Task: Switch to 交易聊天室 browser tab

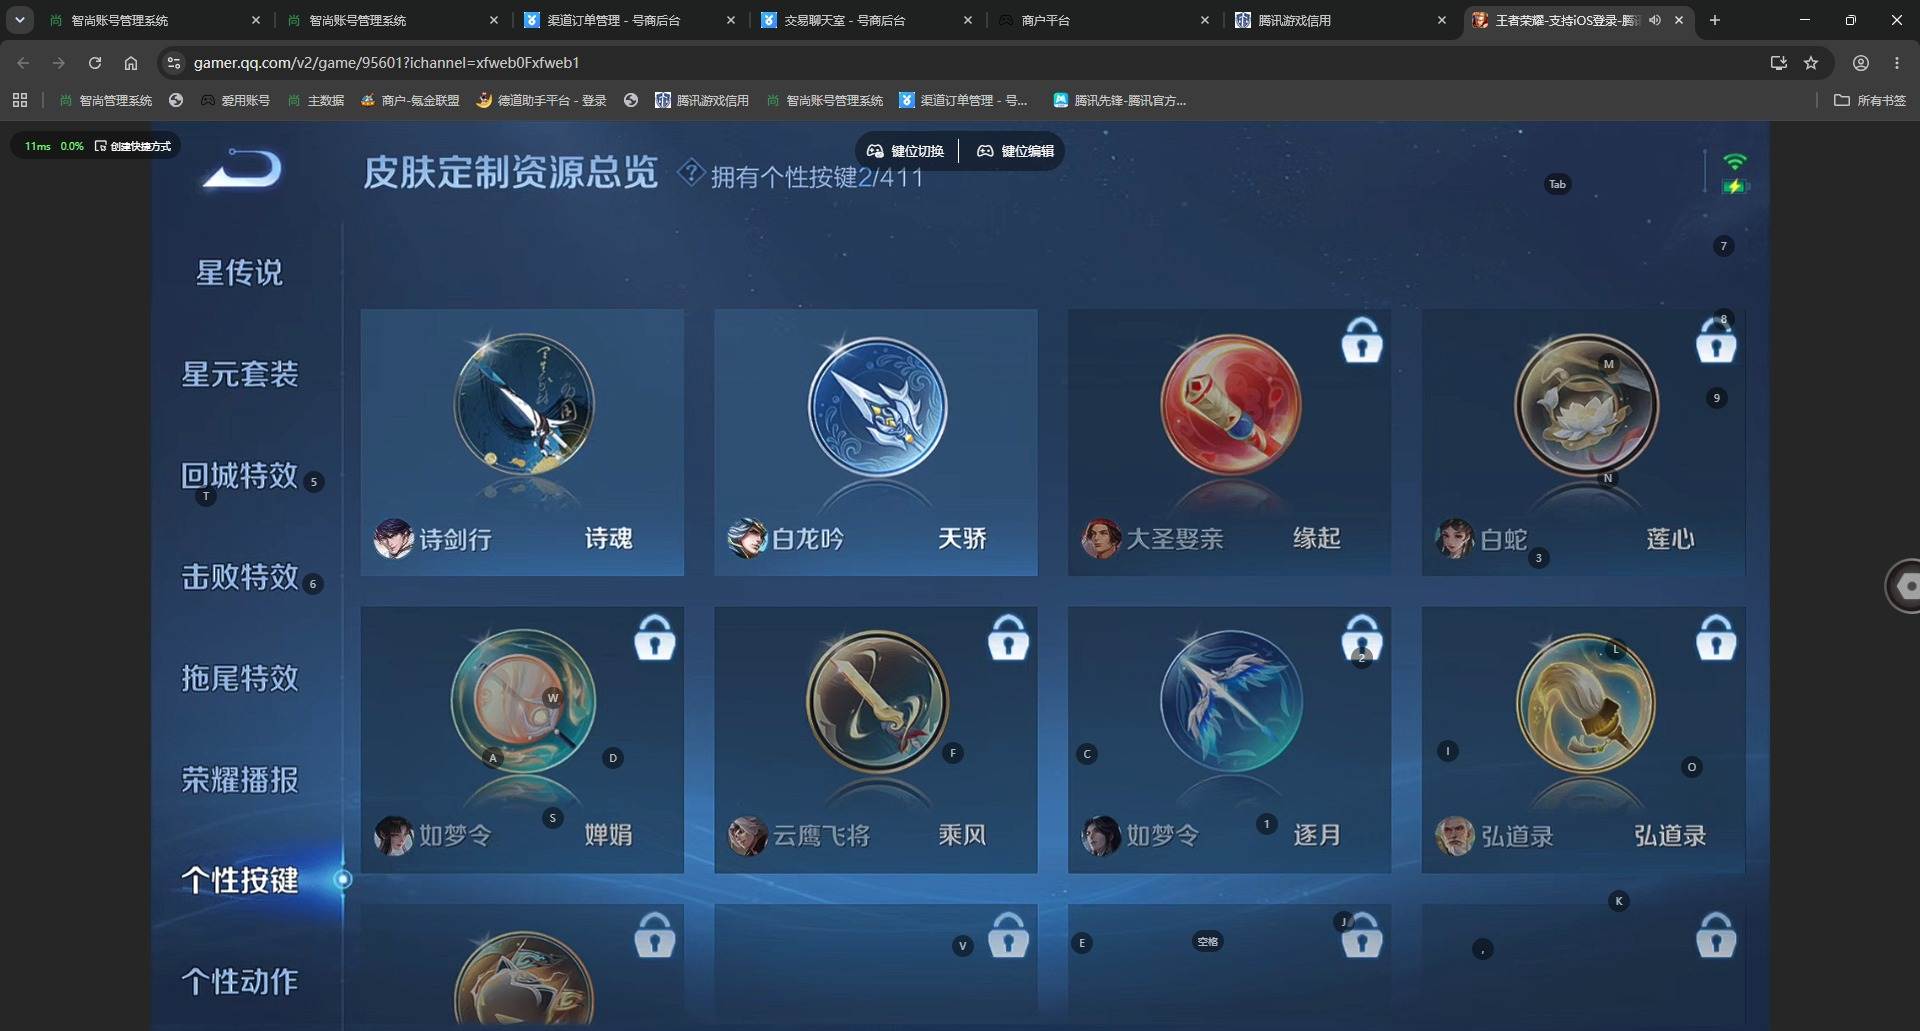Action: [x=867, y=20]
